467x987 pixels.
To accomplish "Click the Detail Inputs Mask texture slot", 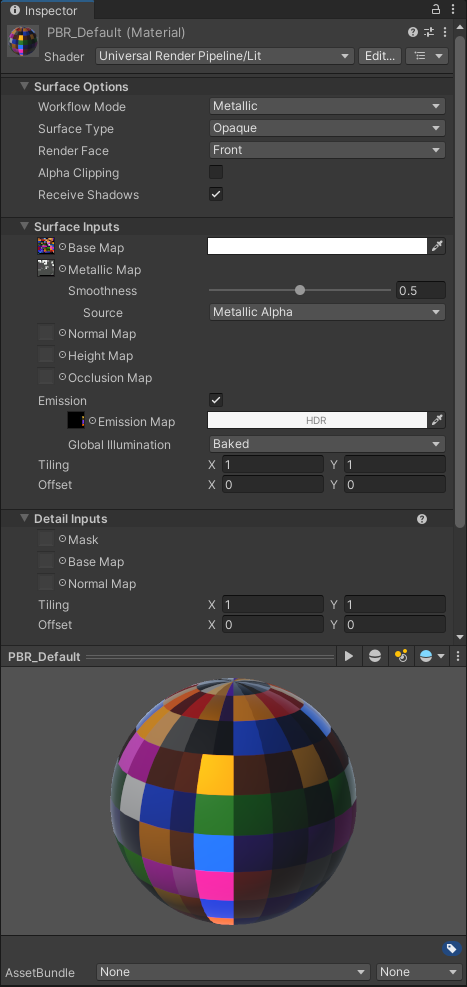I will click(x=46, y=539).
